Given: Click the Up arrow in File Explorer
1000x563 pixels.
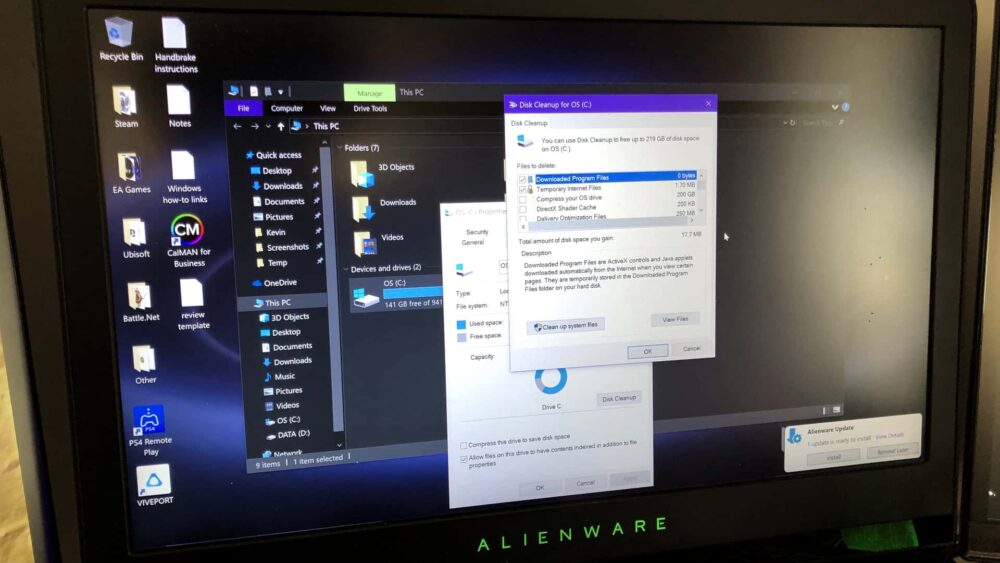Looking at the screenshot, I should (281, 126).
